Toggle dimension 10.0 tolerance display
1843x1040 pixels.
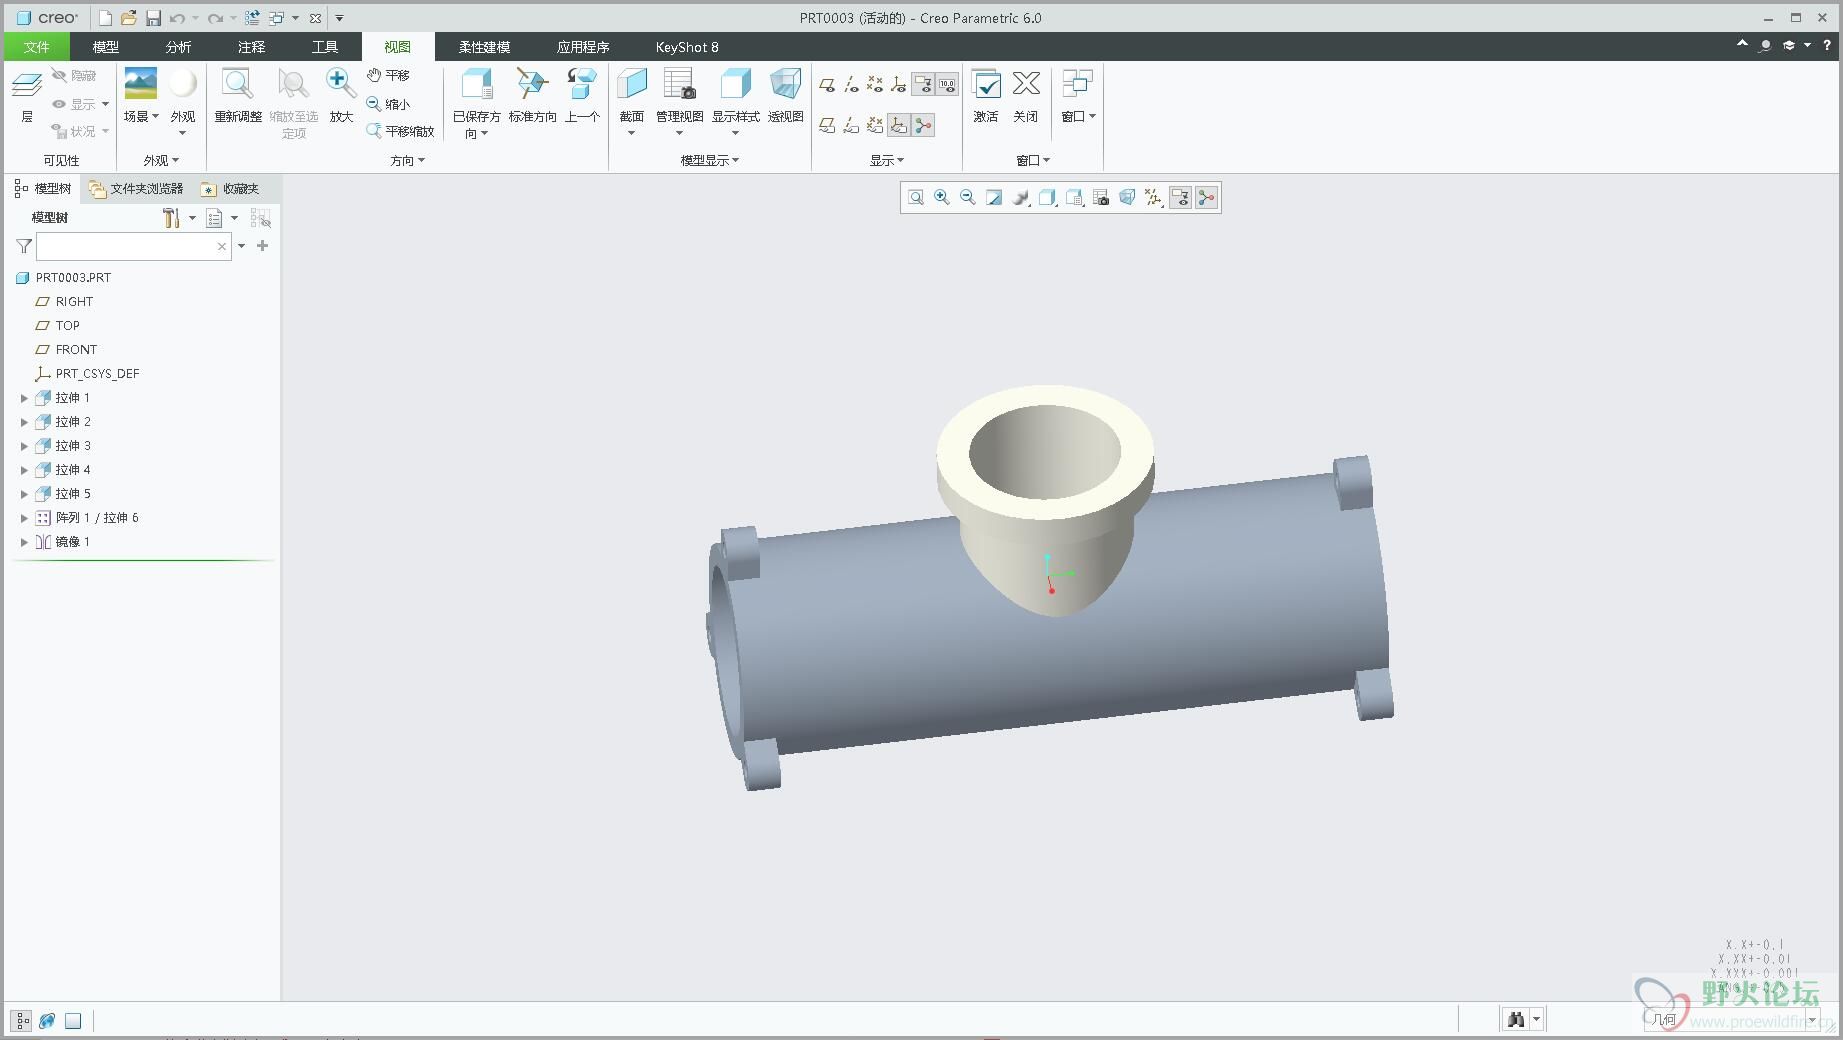point(947,85)
